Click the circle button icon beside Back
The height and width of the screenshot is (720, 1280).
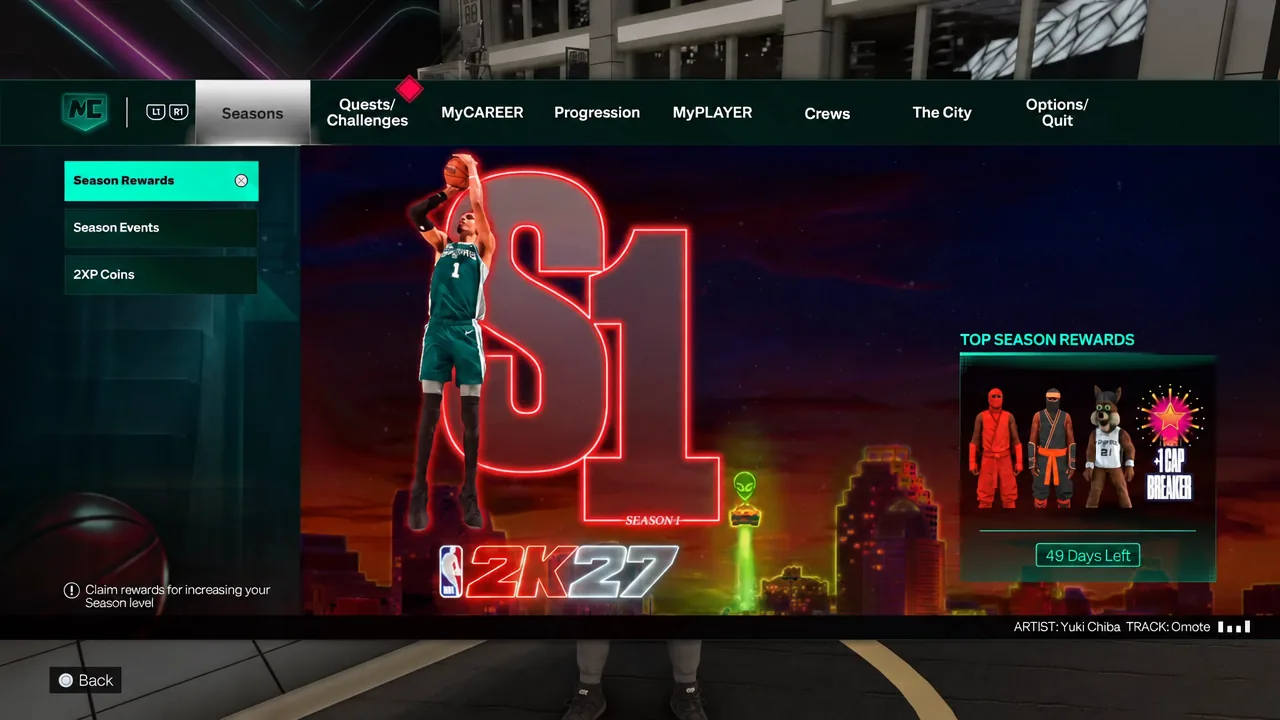pos(66,680)
